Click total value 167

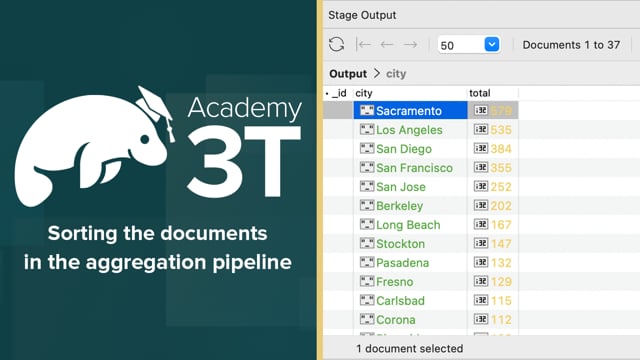click(501, 225)
